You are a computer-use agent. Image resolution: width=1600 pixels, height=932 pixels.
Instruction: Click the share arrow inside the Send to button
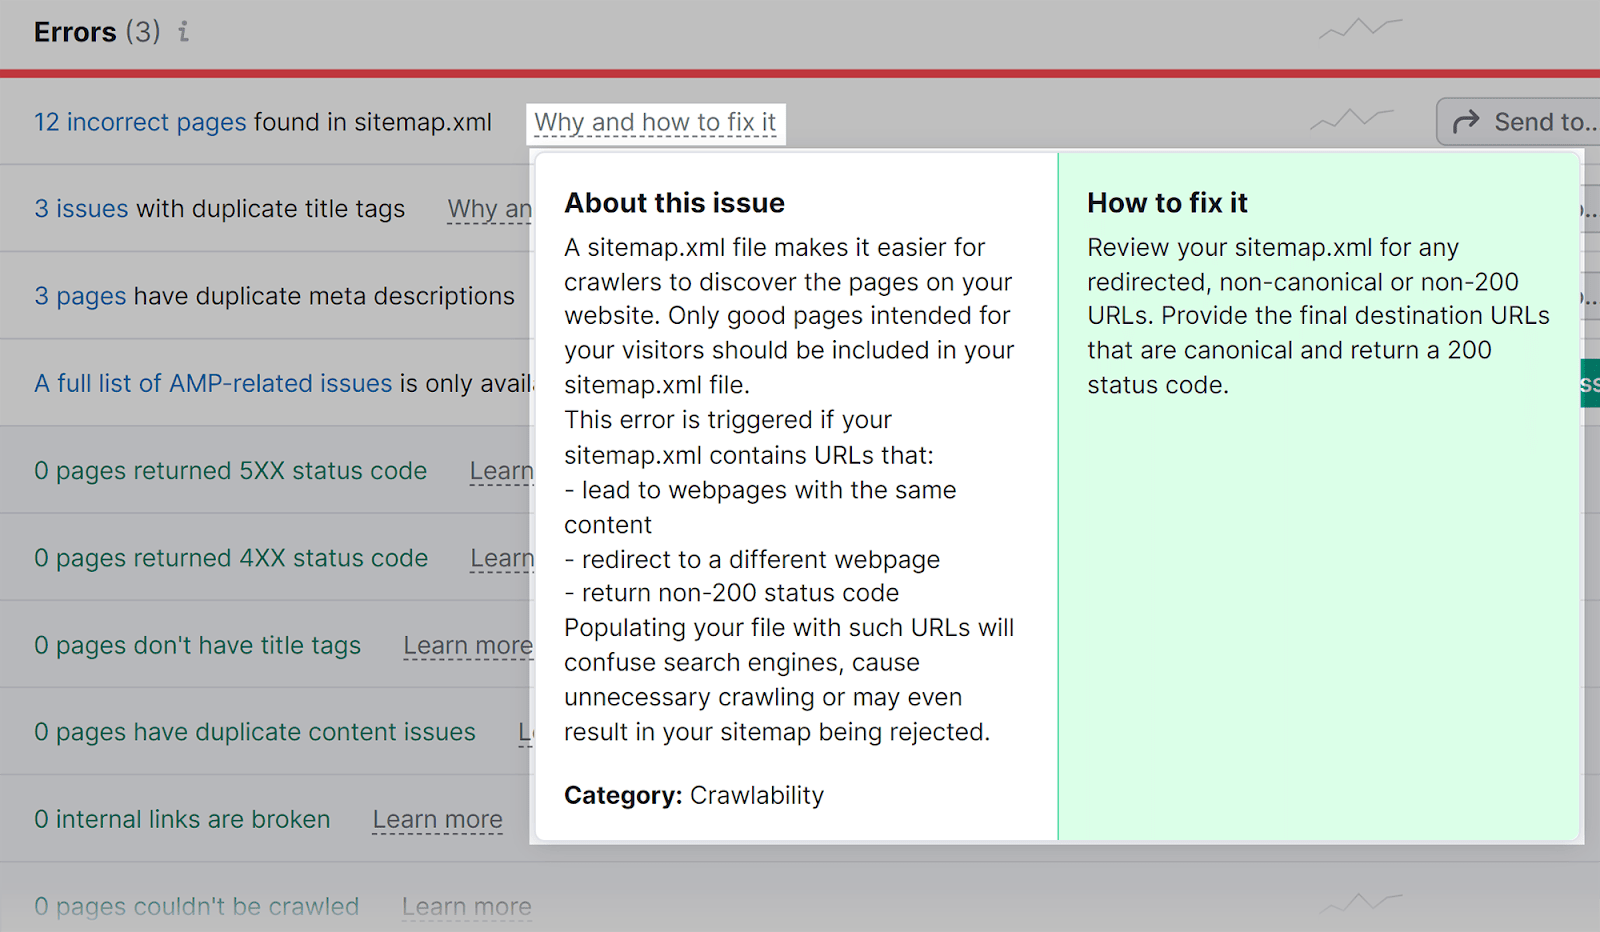point(1467,121)
